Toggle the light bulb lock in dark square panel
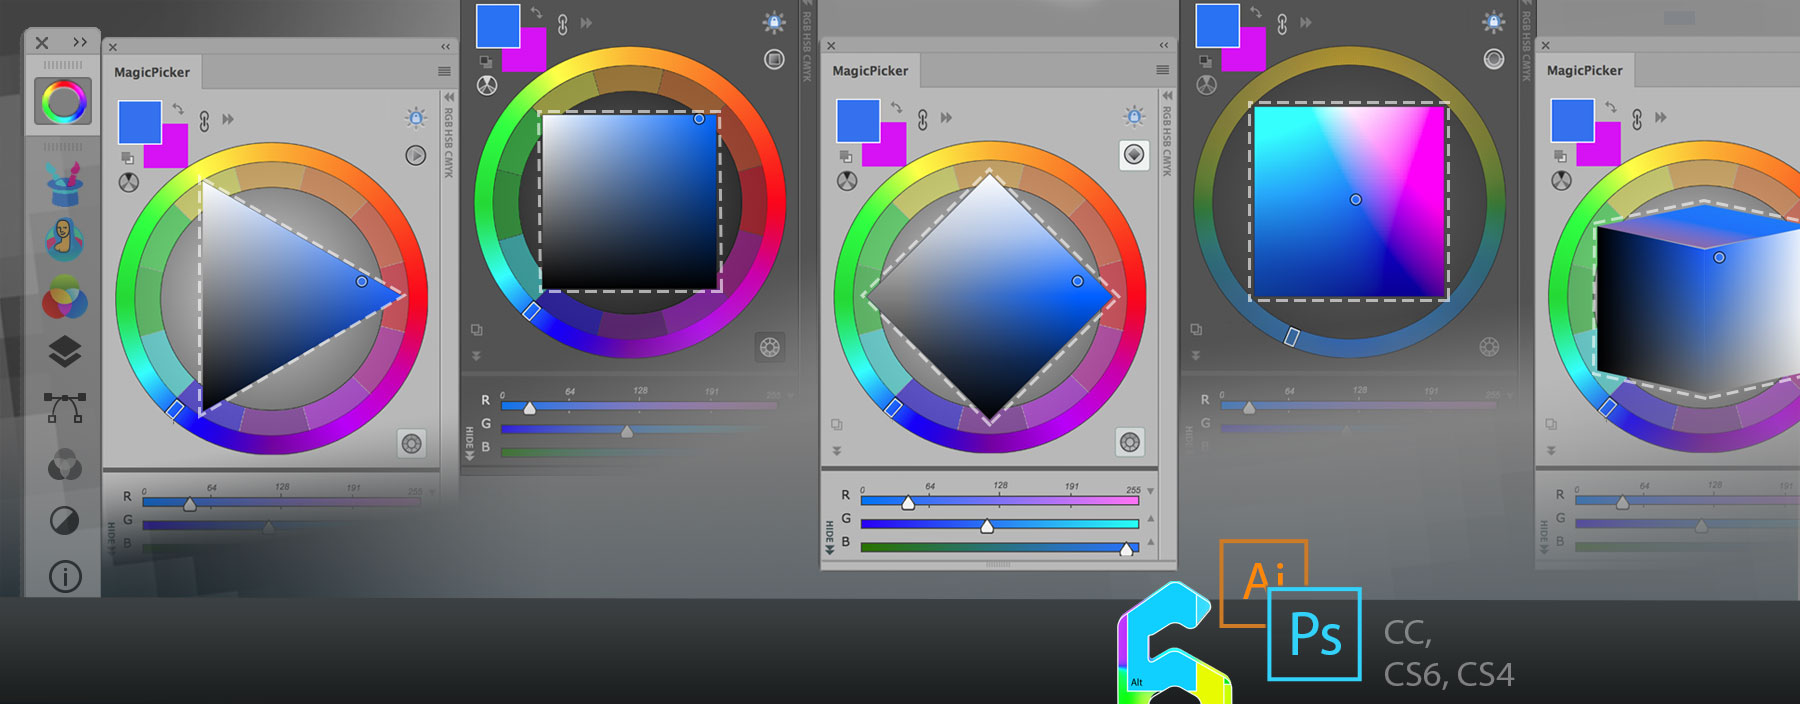1800x704 pixels. coord(774,22)
